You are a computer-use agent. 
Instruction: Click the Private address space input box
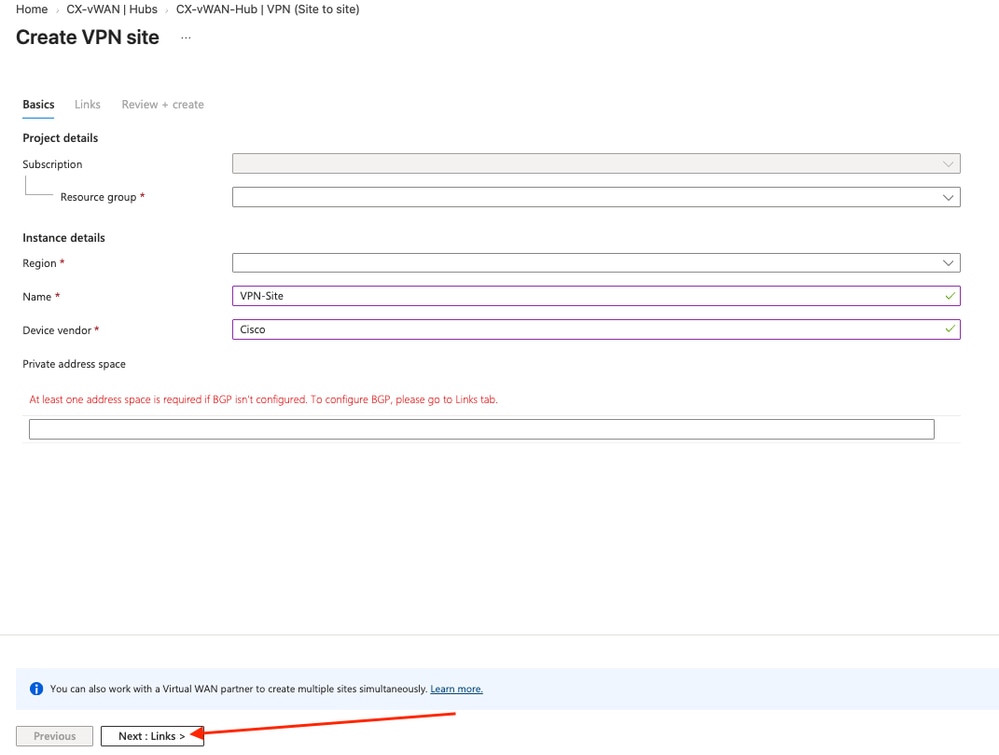[x=482, y=429]
